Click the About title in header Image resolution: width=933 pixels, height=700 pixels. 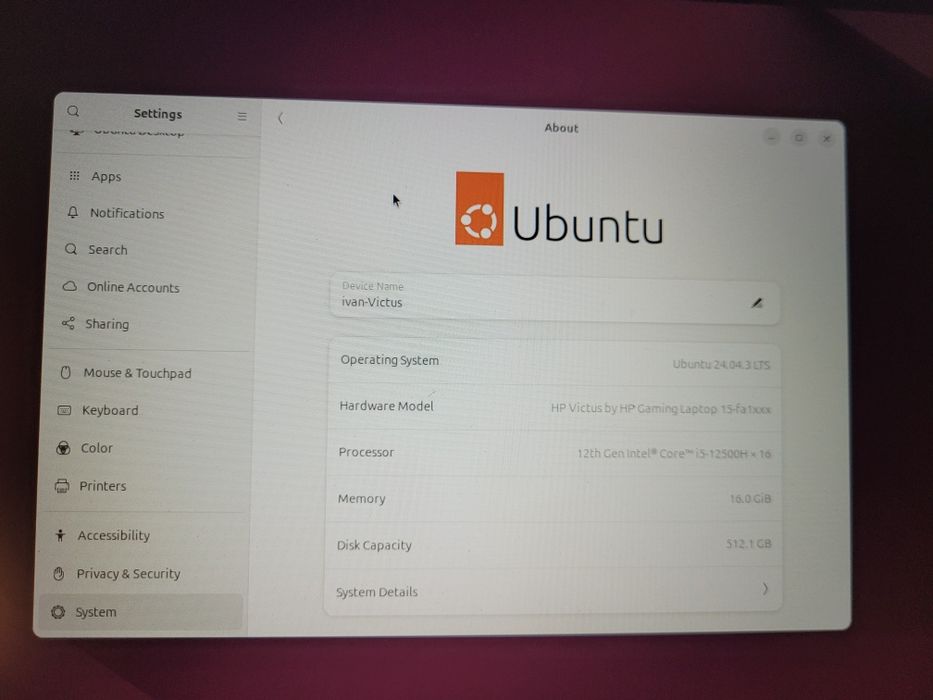[x=561, y=127]
